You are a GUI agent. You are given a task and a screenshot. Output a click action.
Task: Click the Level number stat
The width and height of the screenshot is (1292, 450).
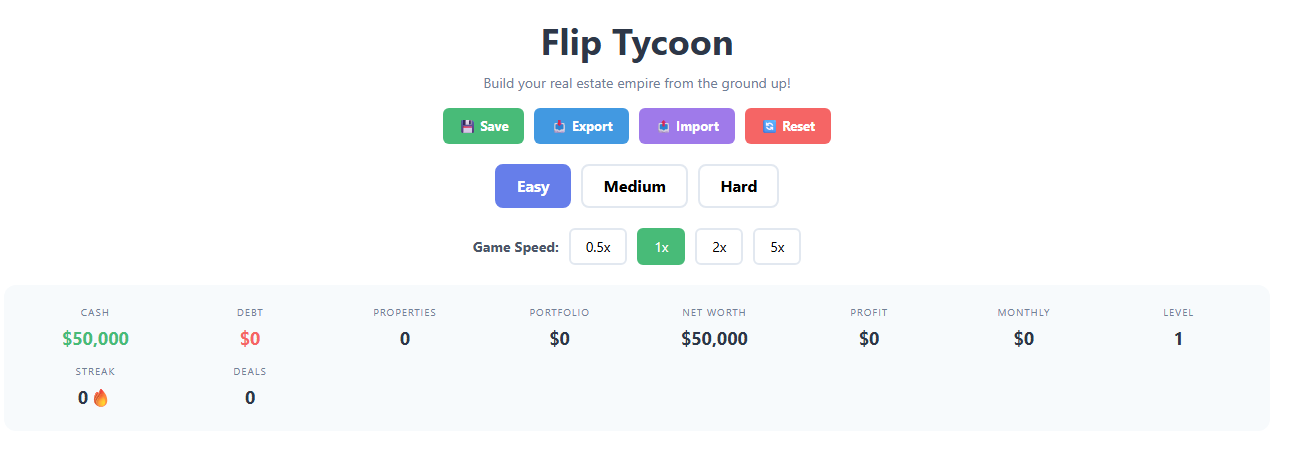[x=1178, y=339]
